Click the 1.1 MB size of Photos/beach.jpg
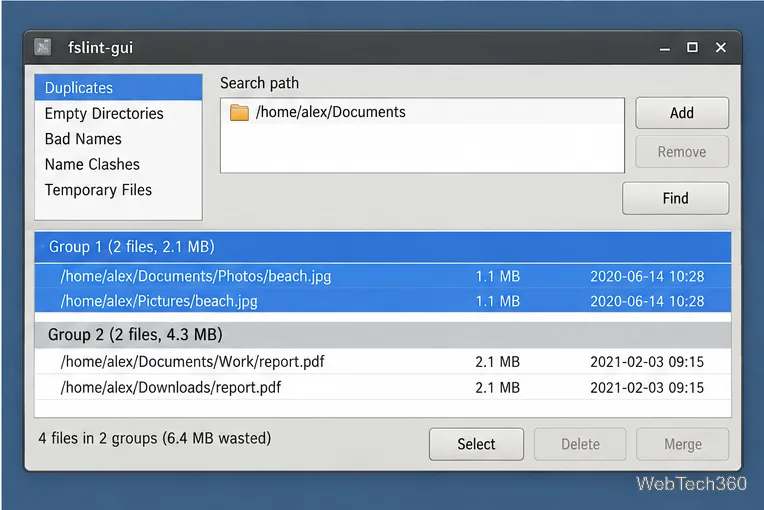Image resolution: width=764 pixels, height=510 pixels. tap(497, 277)
